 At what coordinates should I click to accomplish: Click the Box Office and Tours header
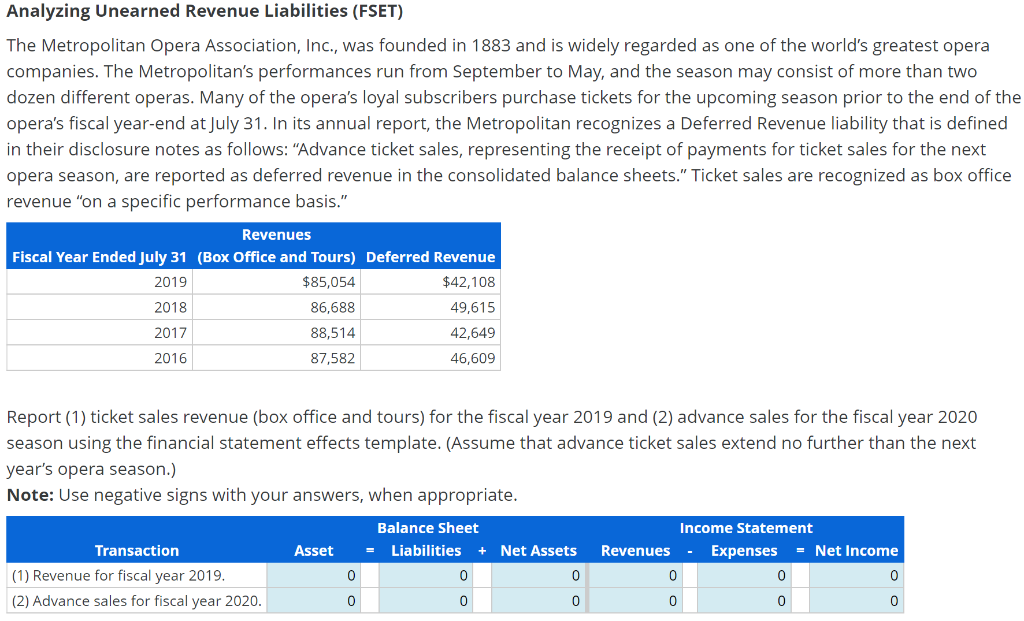coord(276,257)
